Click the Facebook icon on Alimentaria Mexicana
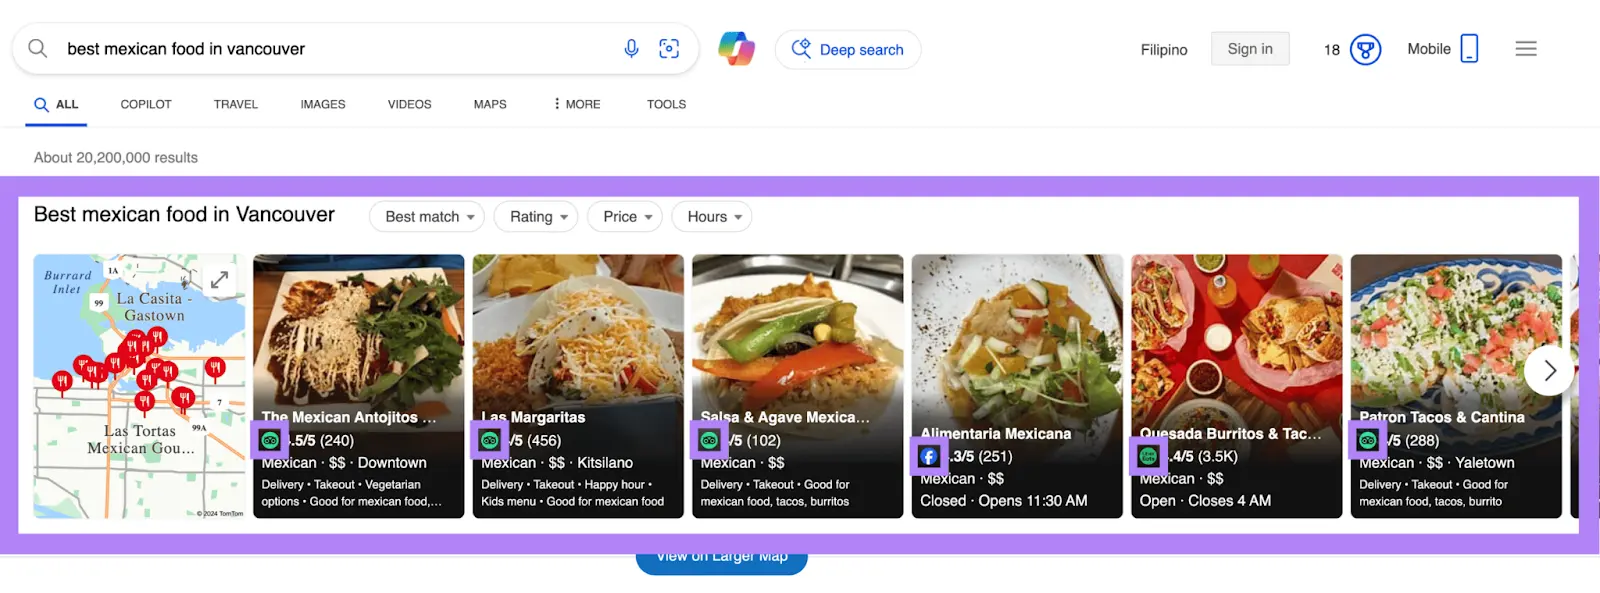The height and width of the screenshot is (593, 1600). (x=929, y=457)
